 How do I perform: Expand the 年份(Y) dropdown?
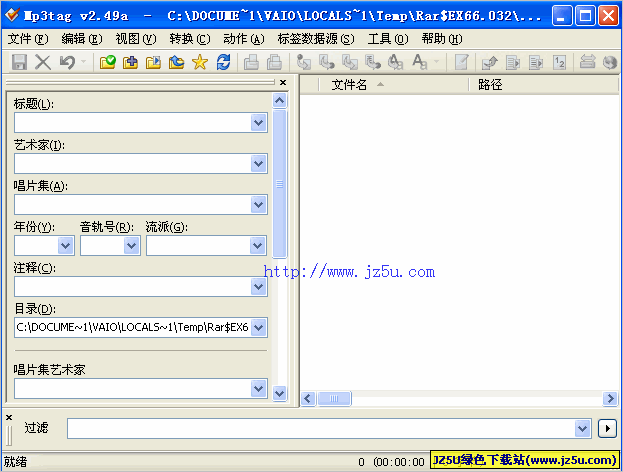click(x=66, y=246)
